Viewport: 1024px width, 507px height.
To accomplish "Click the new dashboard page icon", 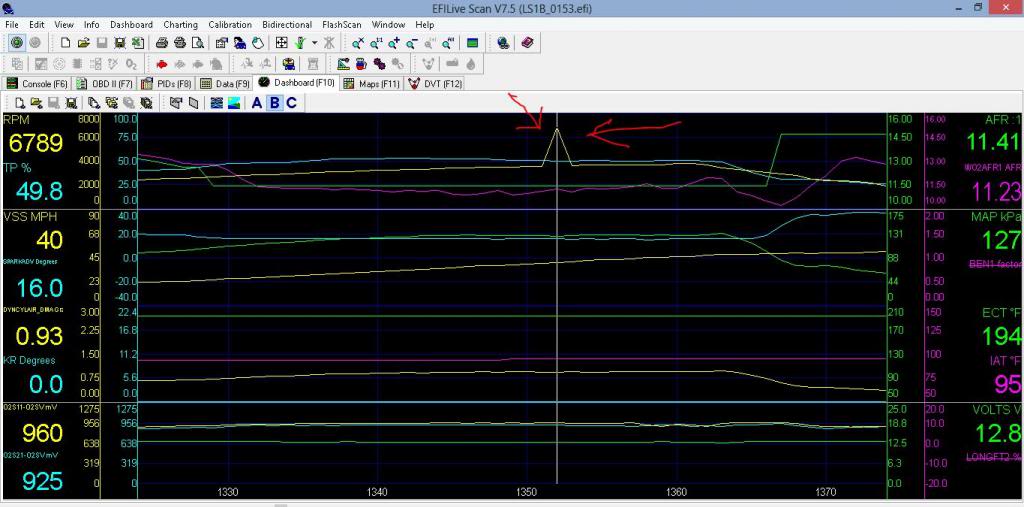I will (20, 103).
